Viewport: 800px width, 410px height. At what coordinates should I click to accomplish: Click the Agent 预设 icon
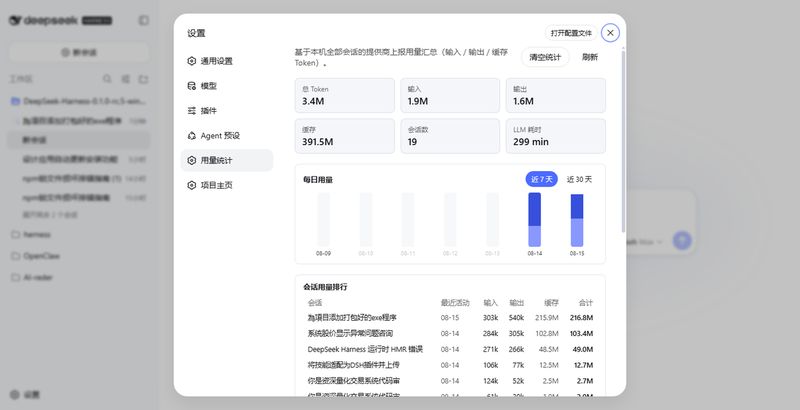[191, 136]
